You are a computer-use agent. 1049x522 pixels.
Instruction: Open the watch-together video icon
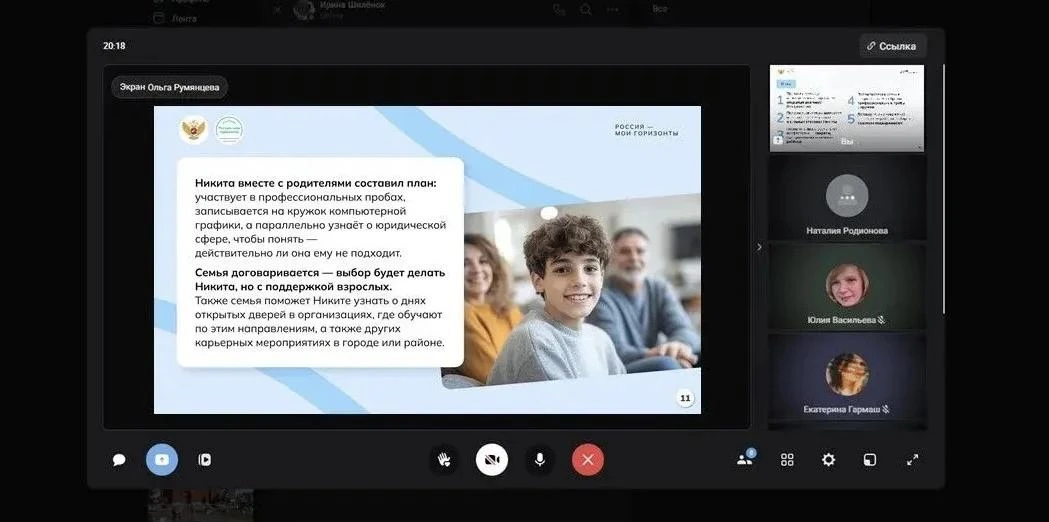[205, 460]
